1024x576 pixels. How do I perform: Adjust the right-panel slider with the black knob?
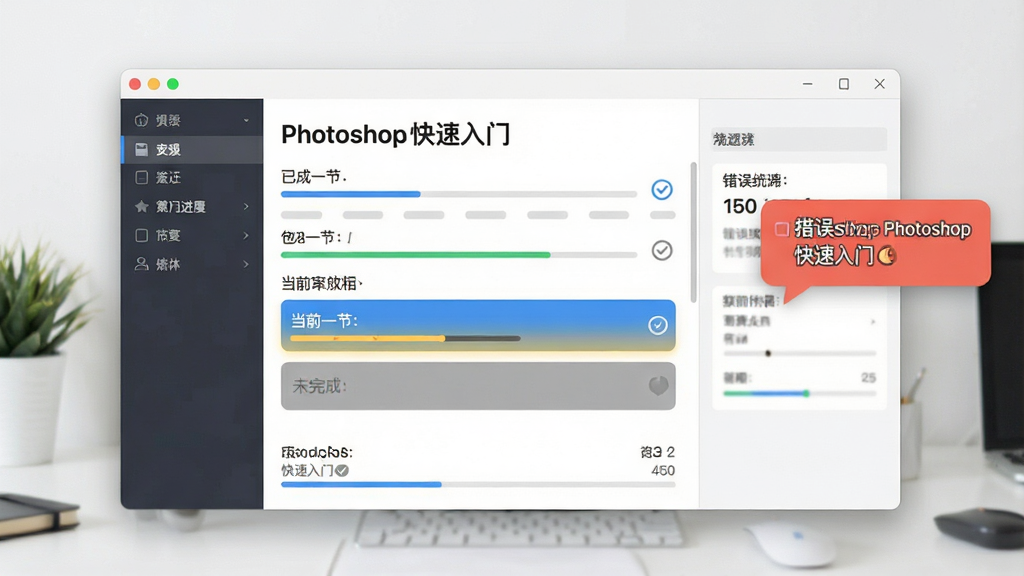799,353
